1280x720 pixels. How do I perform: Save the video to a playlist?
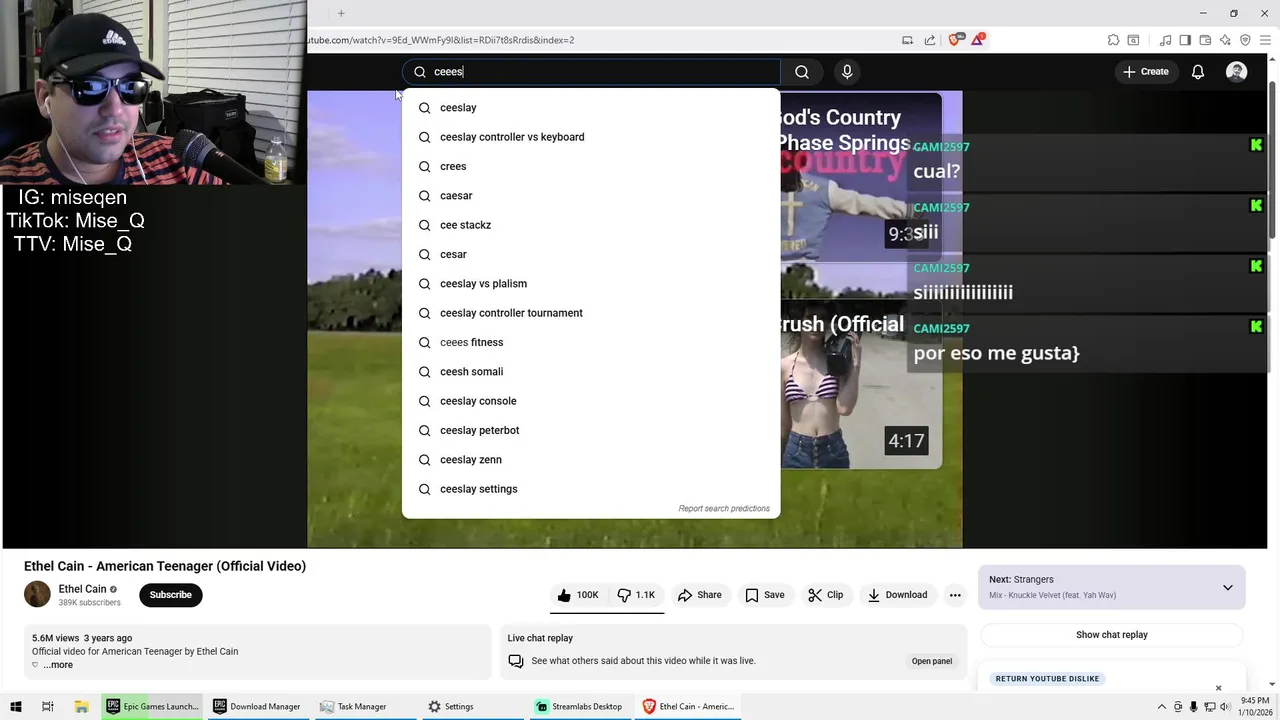point(765,595)
